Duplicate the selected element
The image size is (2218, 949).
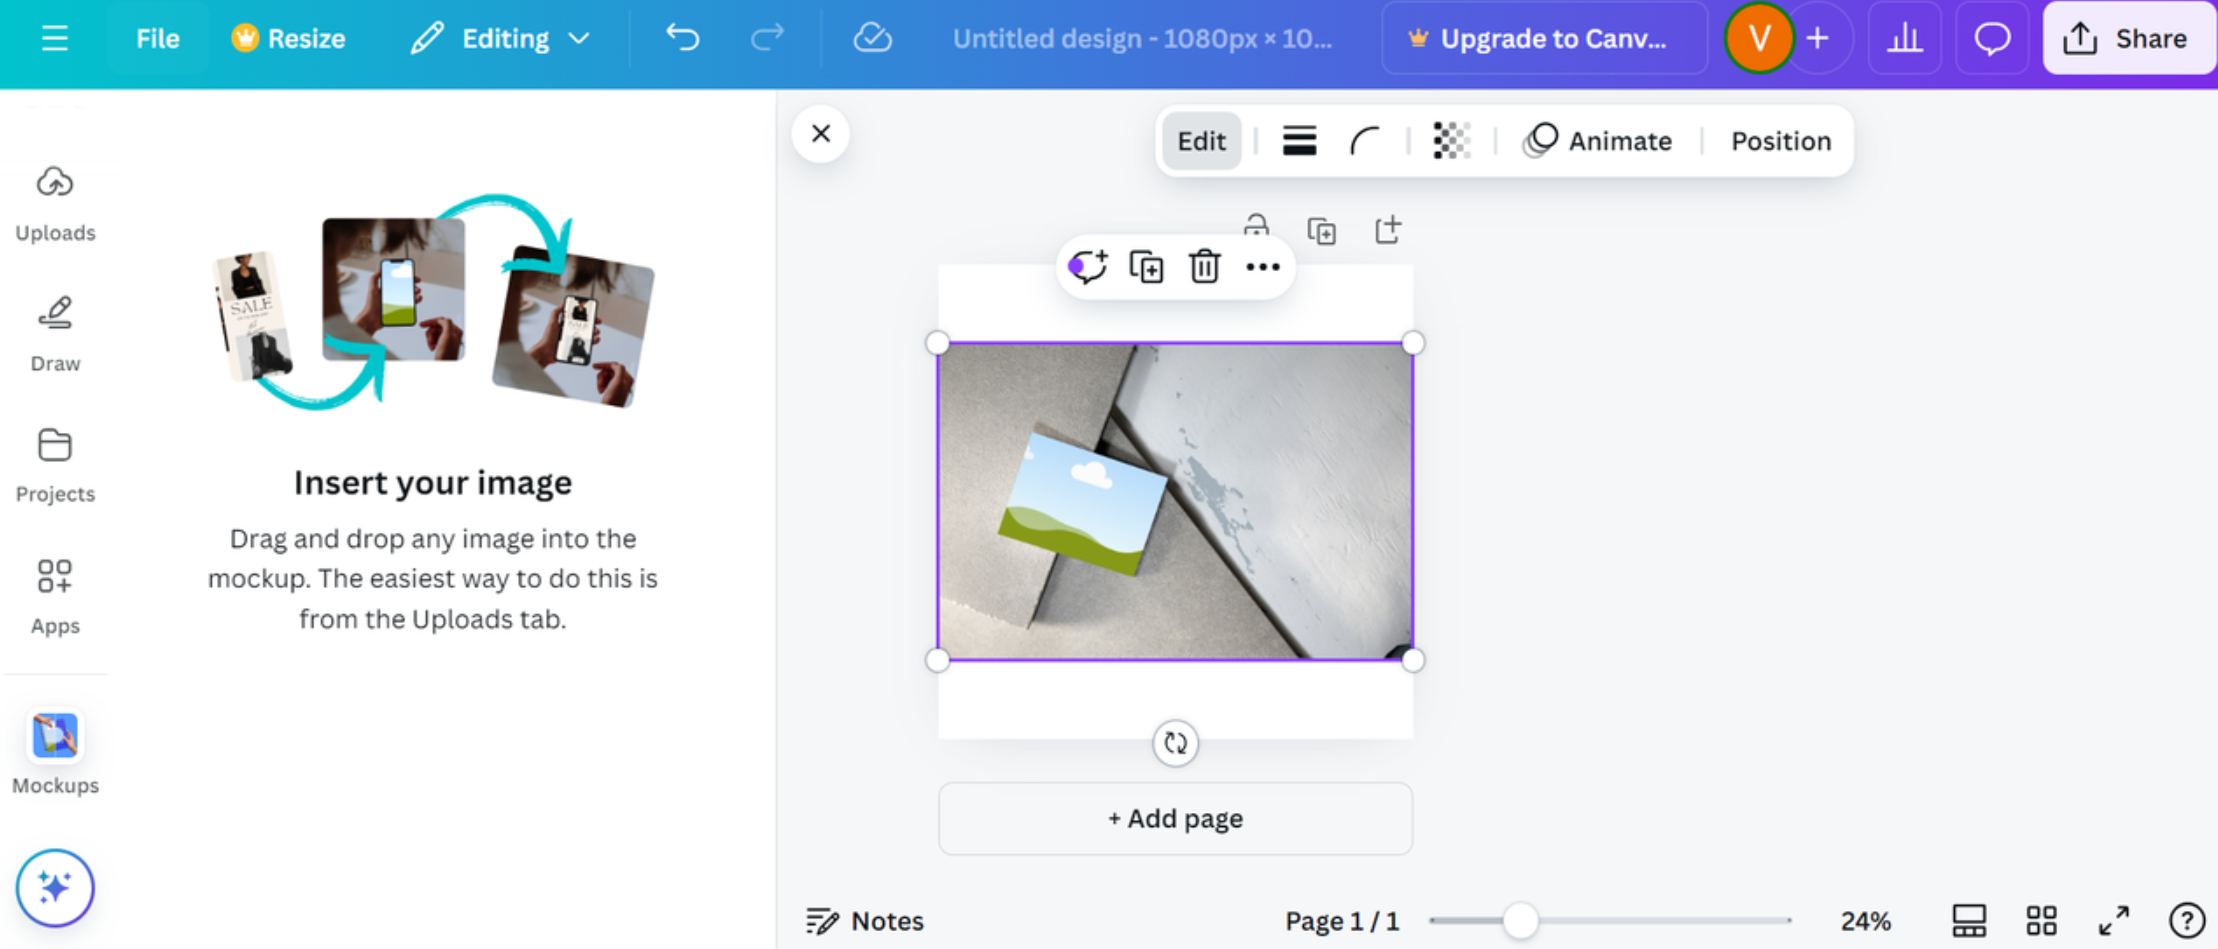pyautogui.click(x=1146, y=267)
